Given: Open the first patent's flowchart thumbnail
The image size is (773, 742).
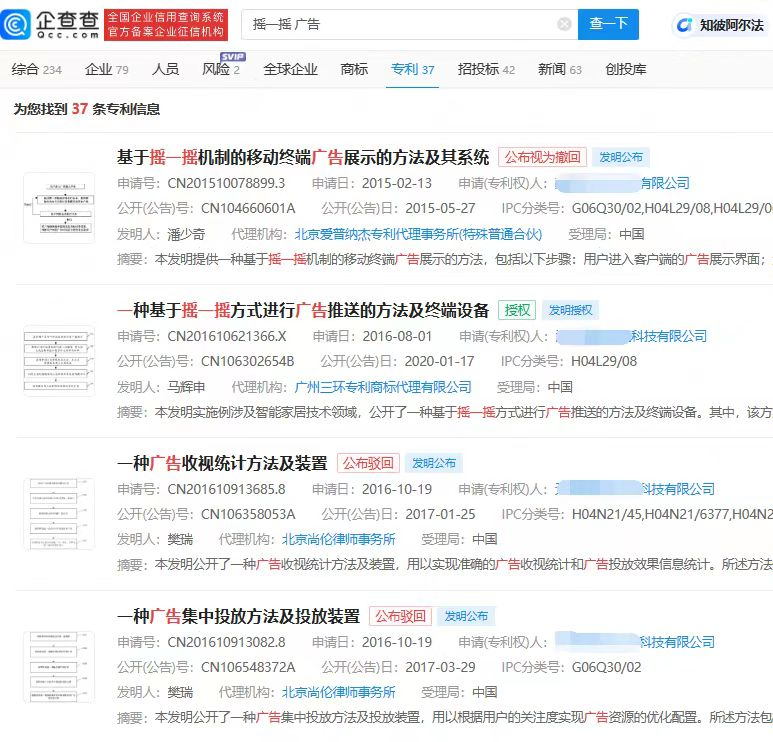Looking at the screenshot, I should click(x=59, y=208).
